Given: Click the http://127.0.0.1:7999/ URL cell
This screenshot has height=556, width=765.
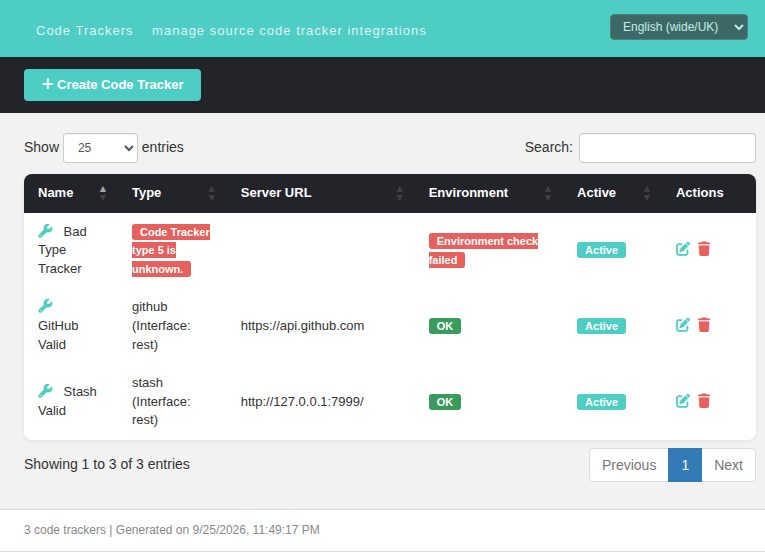Looking at the screenshot, I should (302, 402).
